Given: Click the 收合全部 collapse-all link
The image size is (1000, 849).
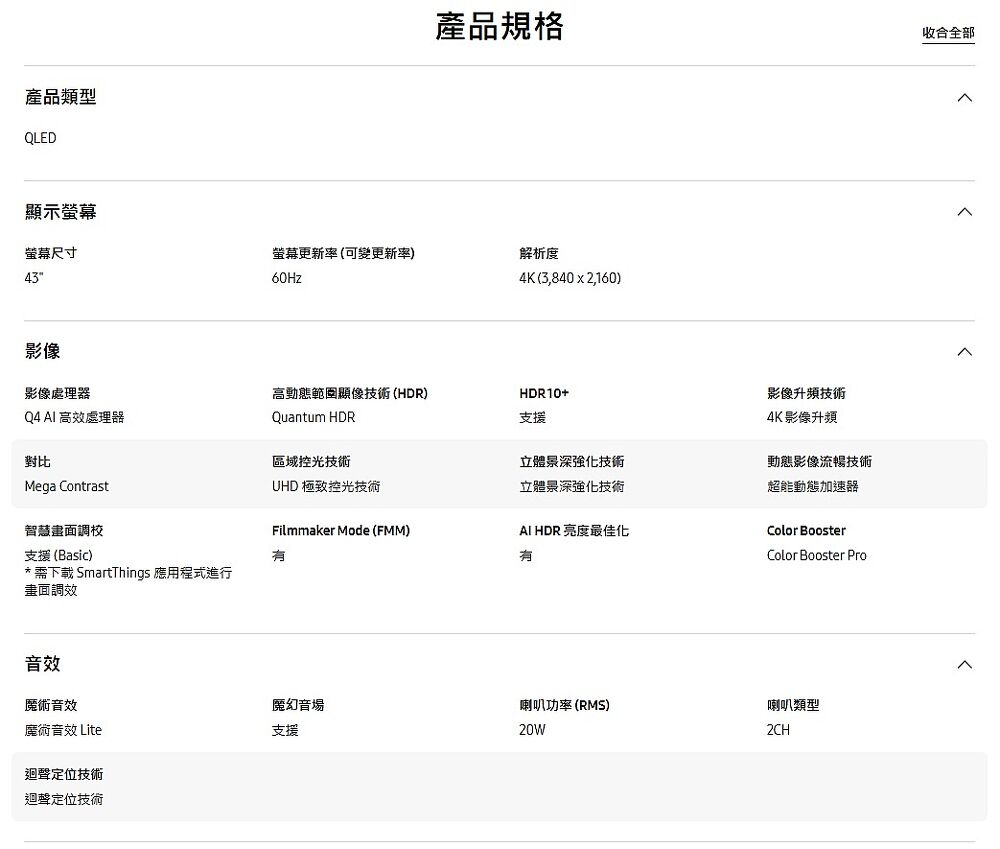Looking at the screenshot, I should tap(948, 33).
